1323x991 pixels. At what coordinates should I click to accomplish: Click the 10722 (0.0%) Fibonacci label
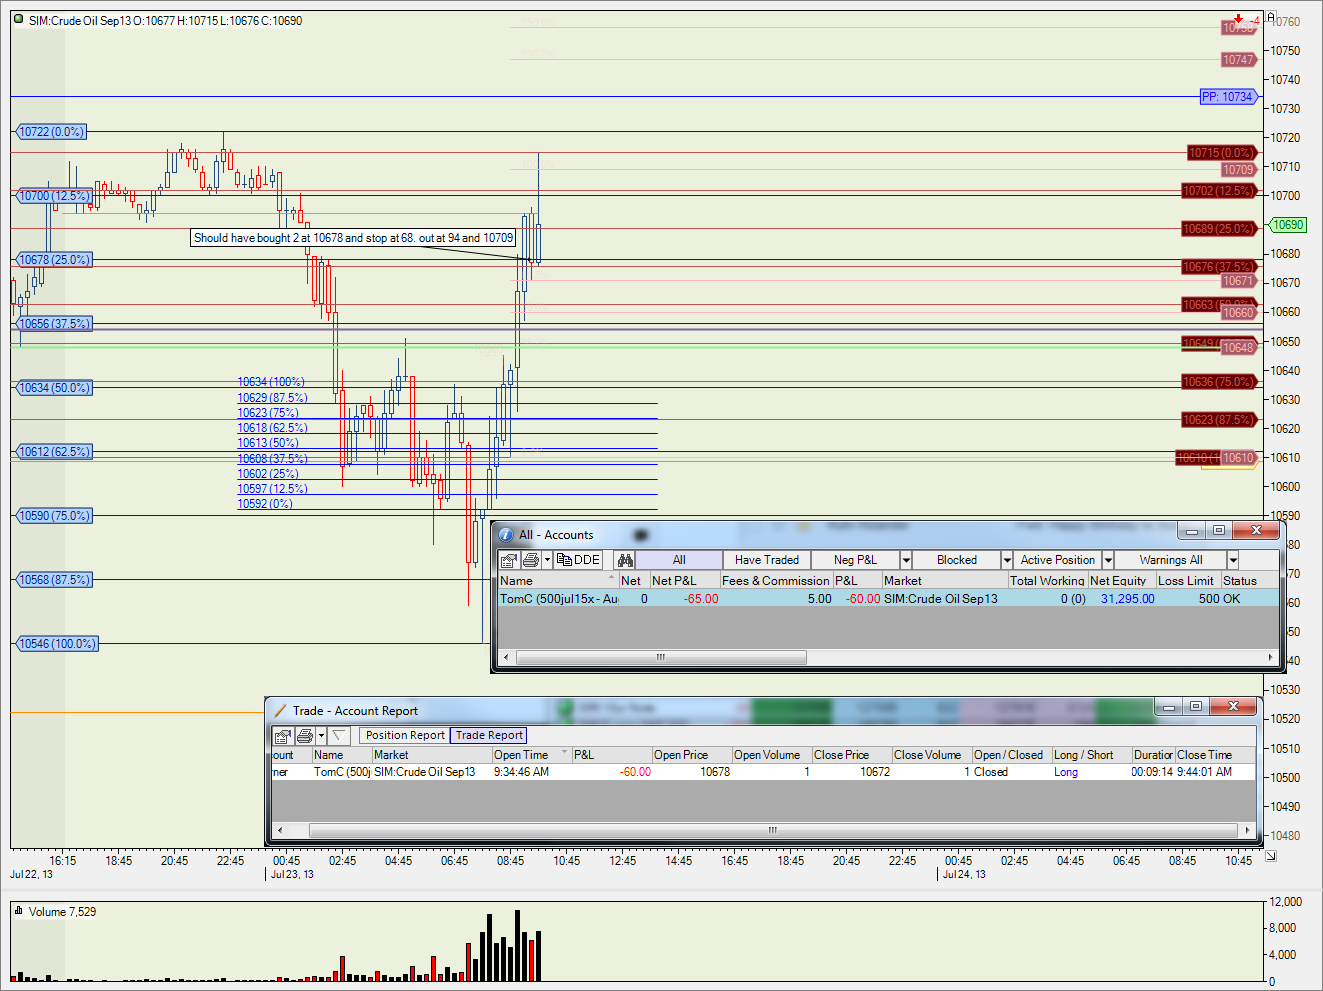click(51, 132)
